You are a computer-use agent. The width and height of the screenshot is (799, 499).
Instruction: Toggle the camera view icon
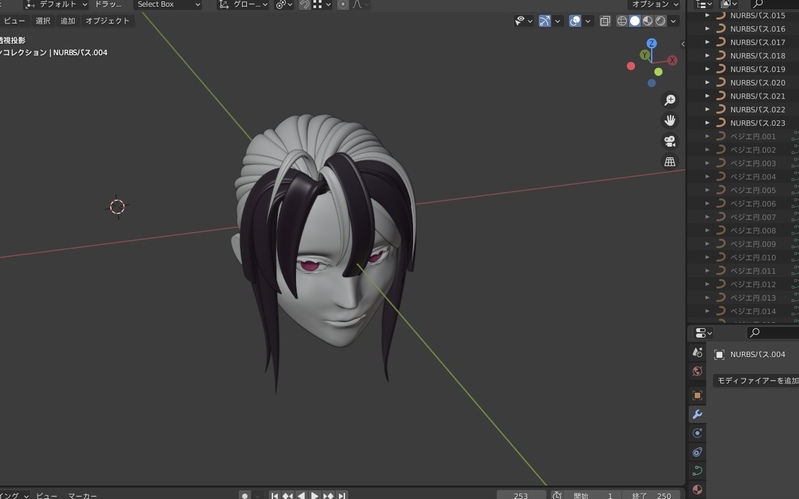(670, 141)
